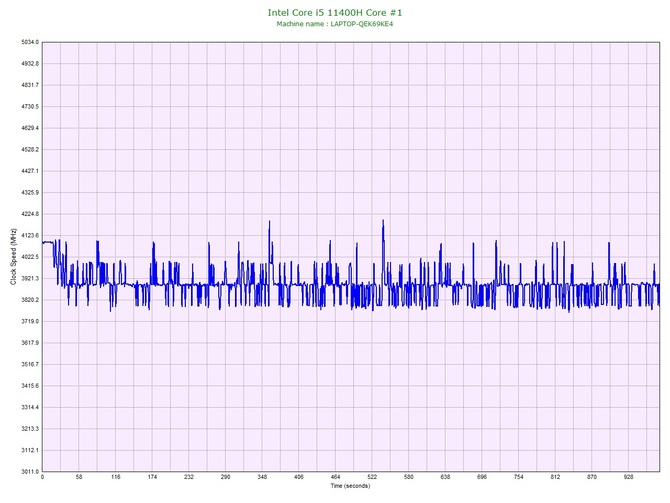Click the highest clock spike near 522 seconds
Image resolution: width=670 pixels, height=503 pixels.
coord(383,221)
